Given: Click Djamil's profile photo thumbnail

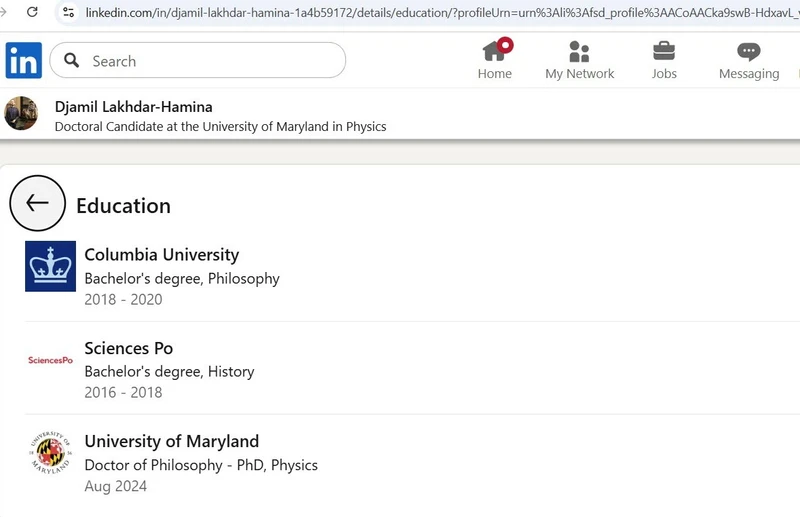Looking at the screenshot, I should click(21, 114).
